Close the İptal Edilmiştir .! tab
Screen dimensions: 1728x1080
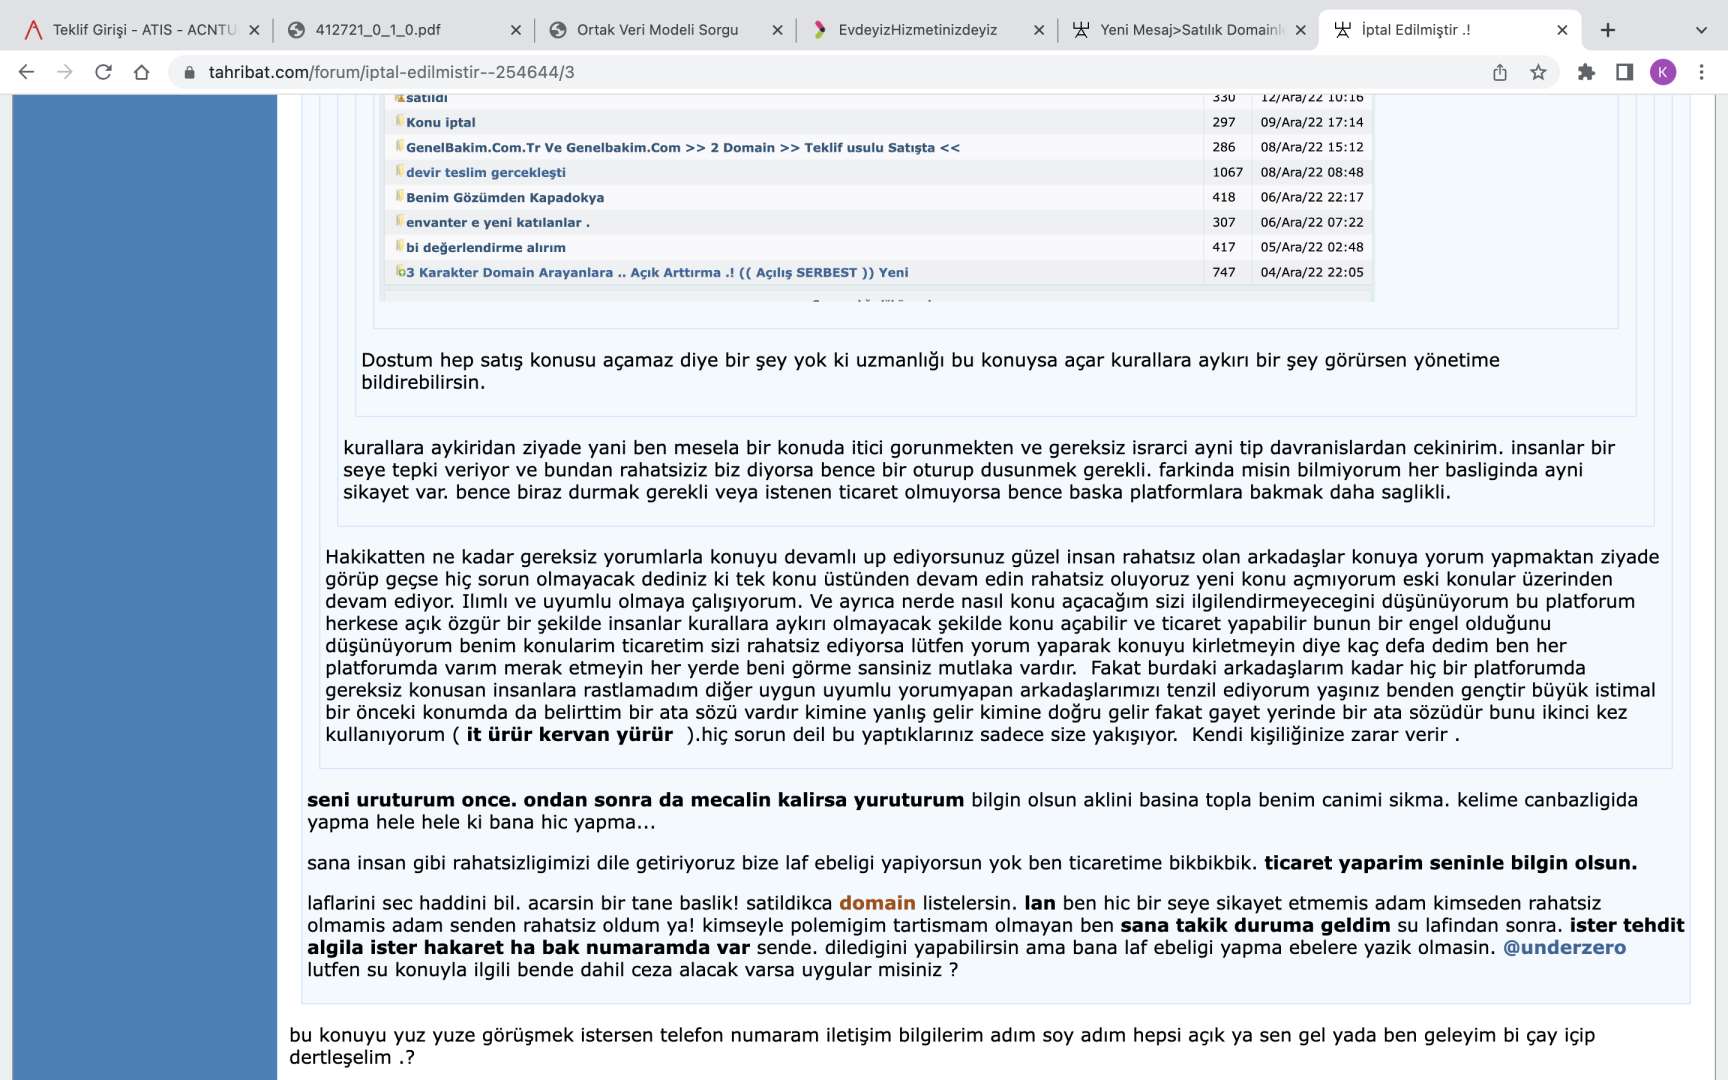1562,30
